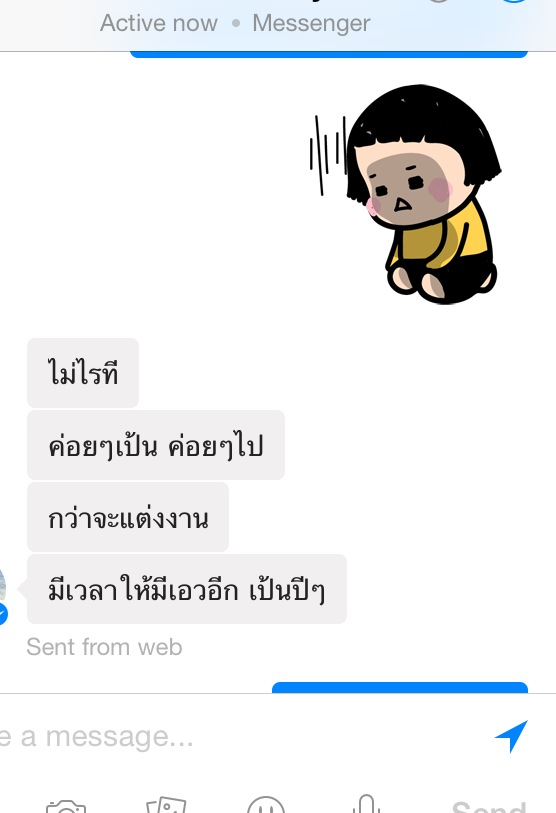
Task: Open the camera icon
Action: coord(65,806)
